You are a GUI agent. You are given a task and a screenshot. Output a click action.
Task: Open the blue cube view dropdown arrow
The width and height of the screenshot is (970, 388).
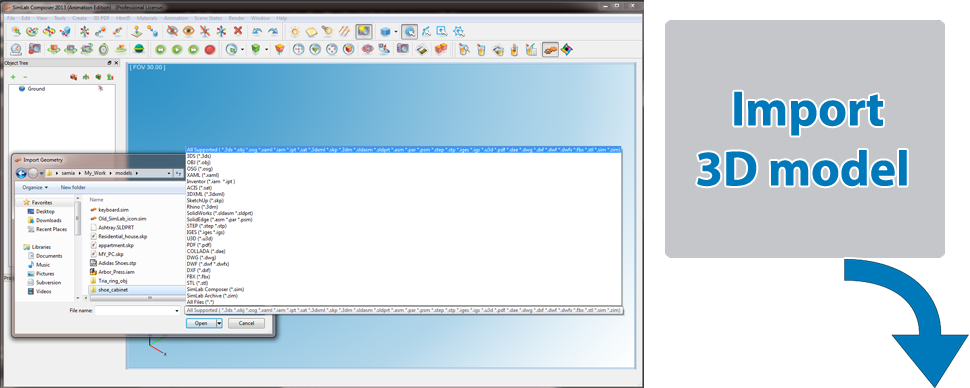pyautogui.click(x=395, y=31)
